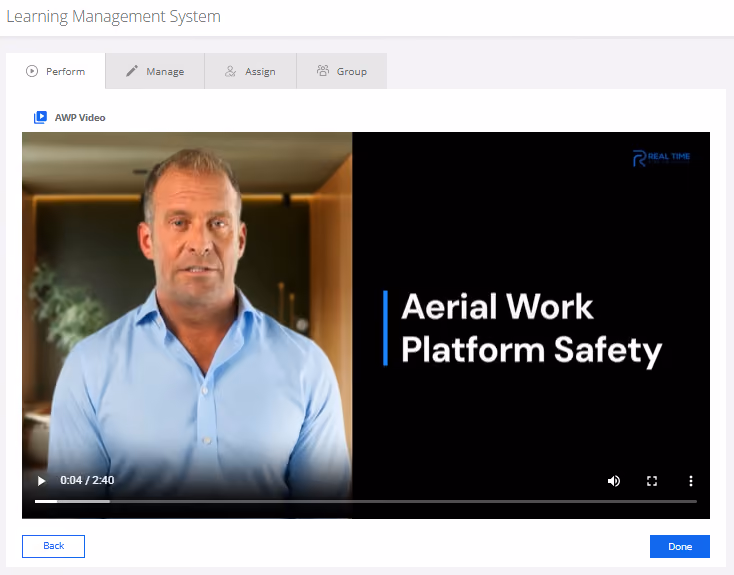This screenshot has height=575, width=734.
Task: Click the Learning Management System heading
Action: [113, 16]
